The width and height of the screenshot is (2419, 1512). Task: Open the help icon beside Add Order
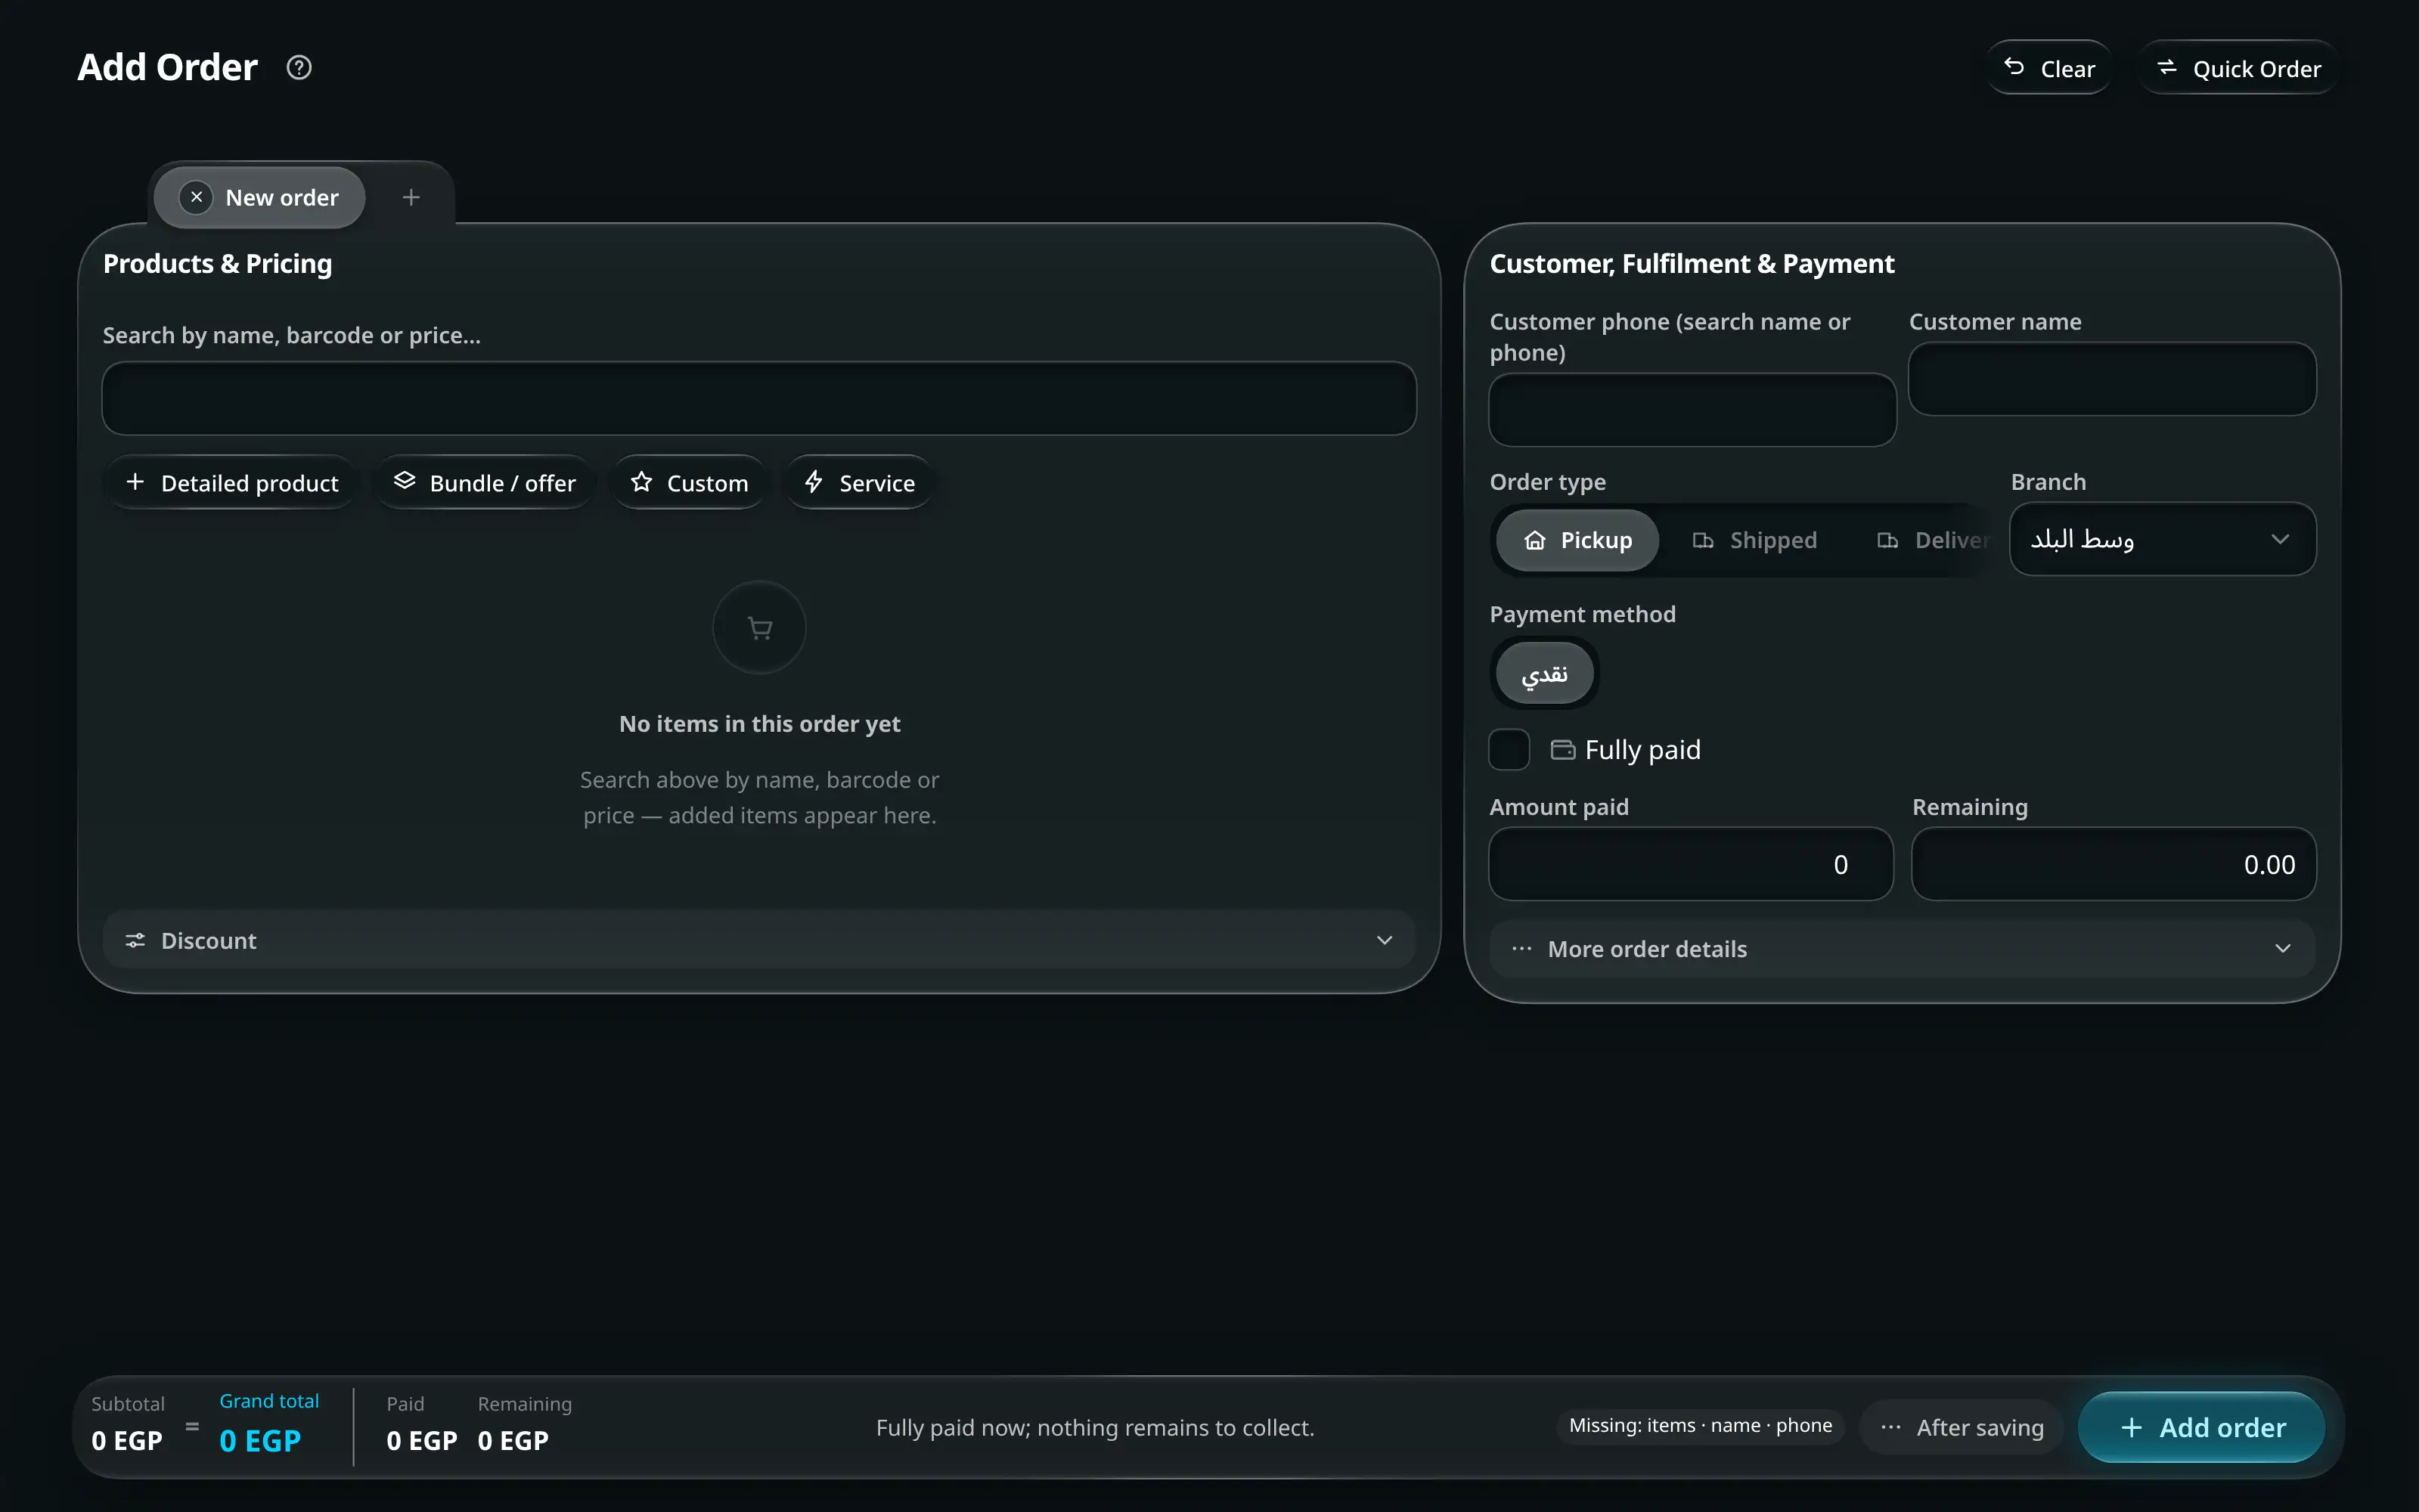pos(299,68)
